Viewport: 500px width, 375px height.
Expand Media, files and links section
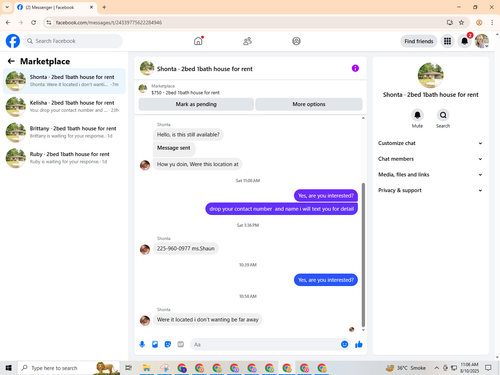pos(430,174)
